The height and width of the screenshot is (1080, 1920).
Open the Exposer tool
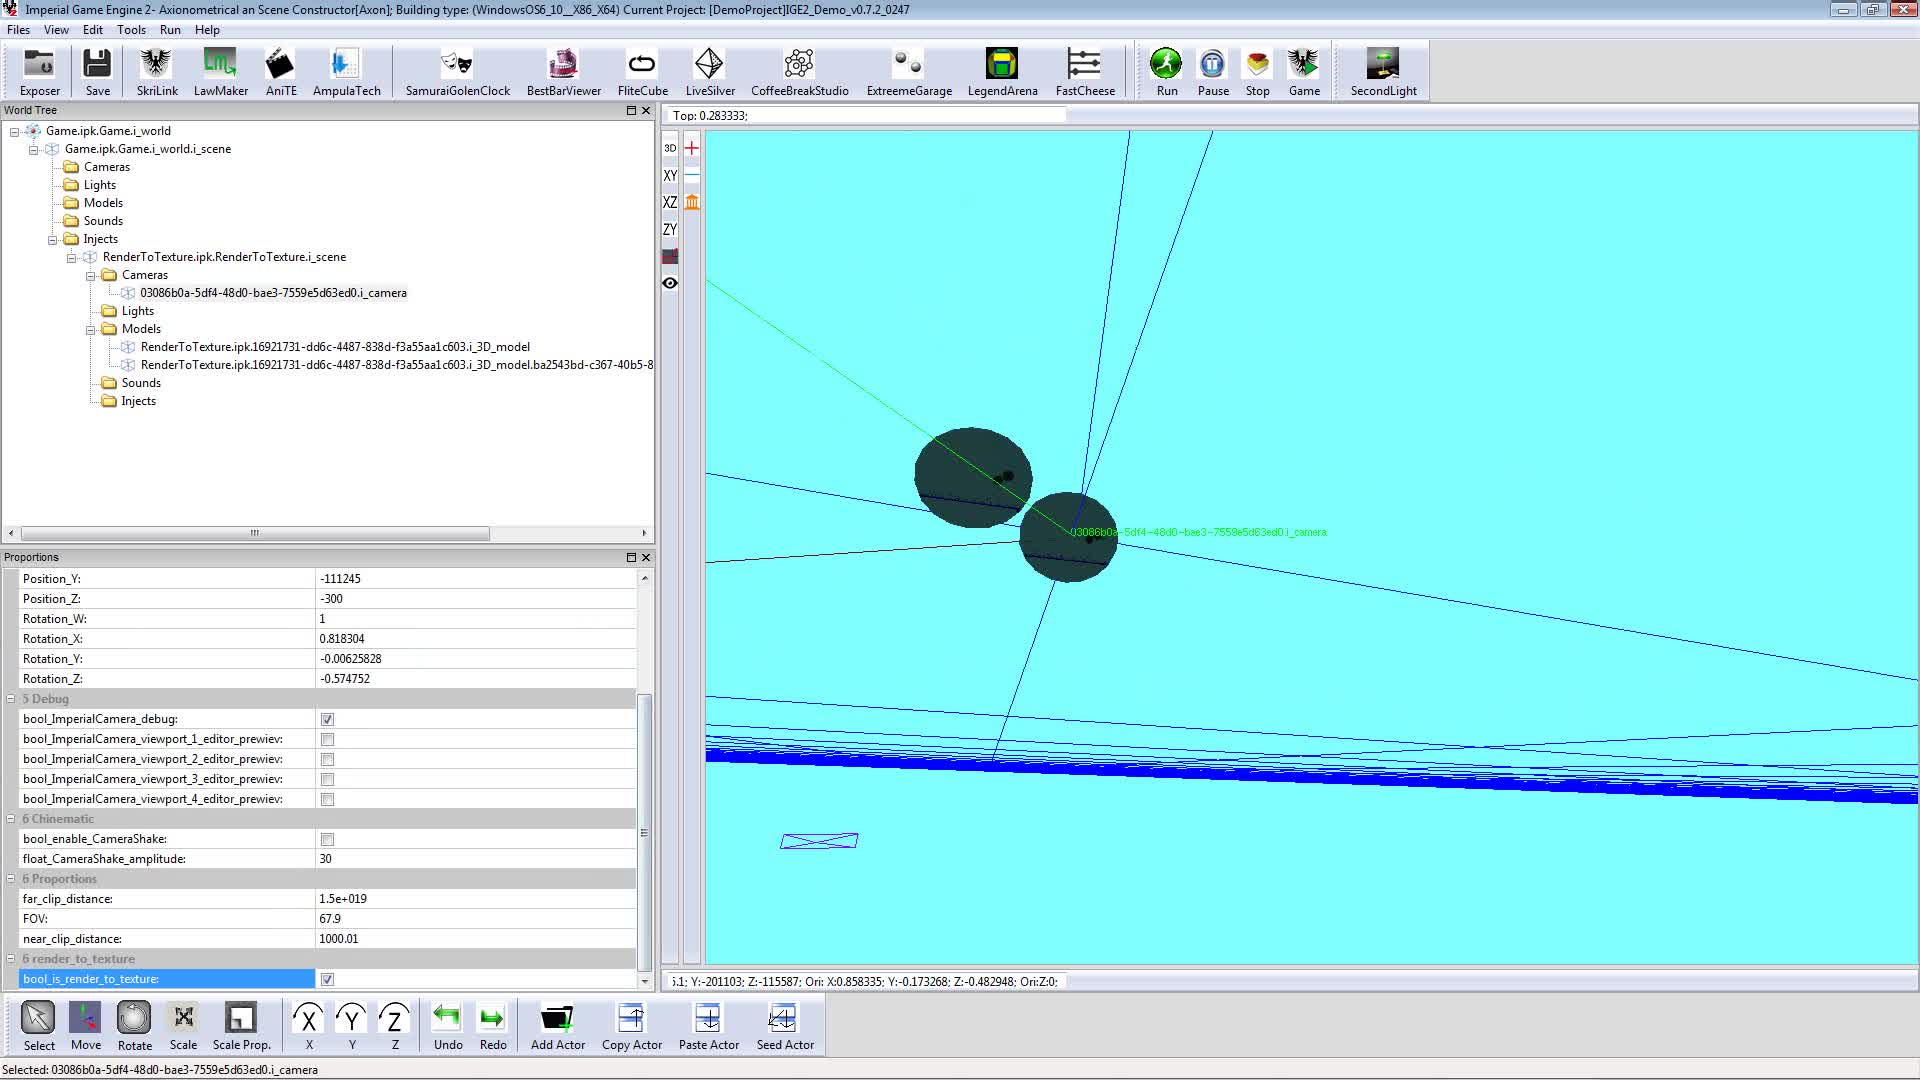40,72
